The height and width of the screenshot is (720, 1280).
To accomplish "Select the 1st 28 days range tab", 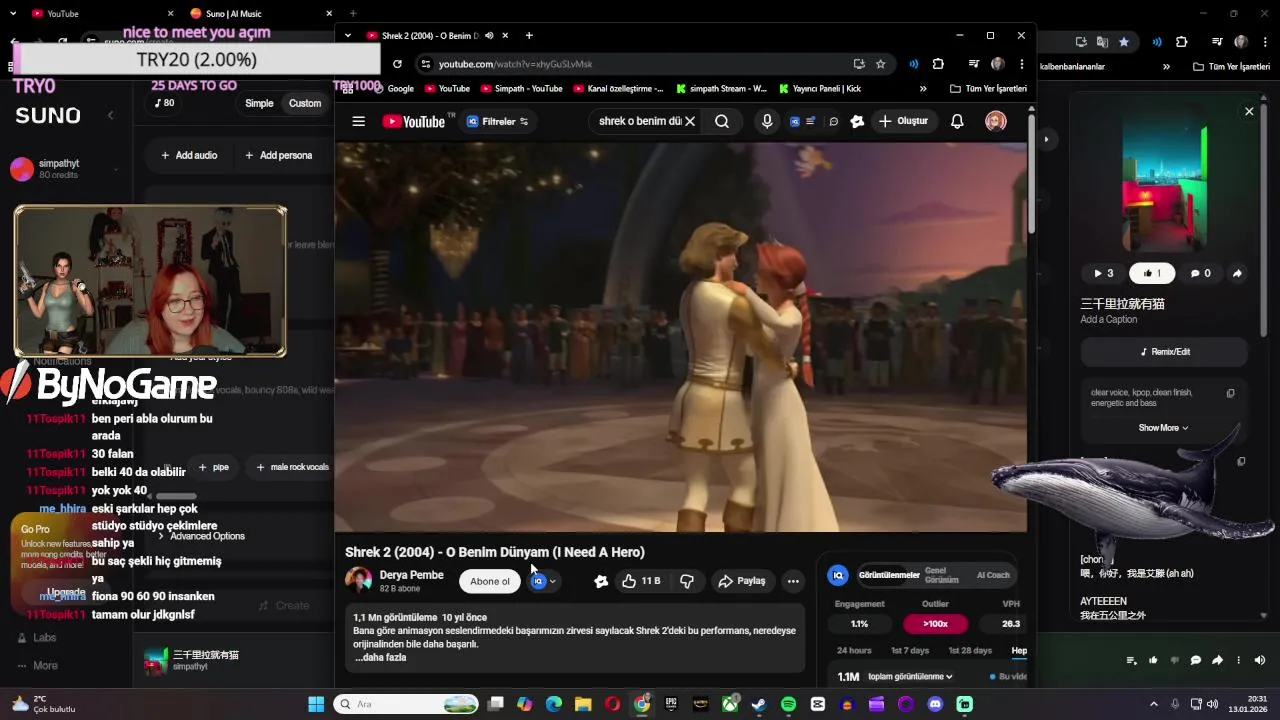I will pyautogui.click(x=970, y=651).
